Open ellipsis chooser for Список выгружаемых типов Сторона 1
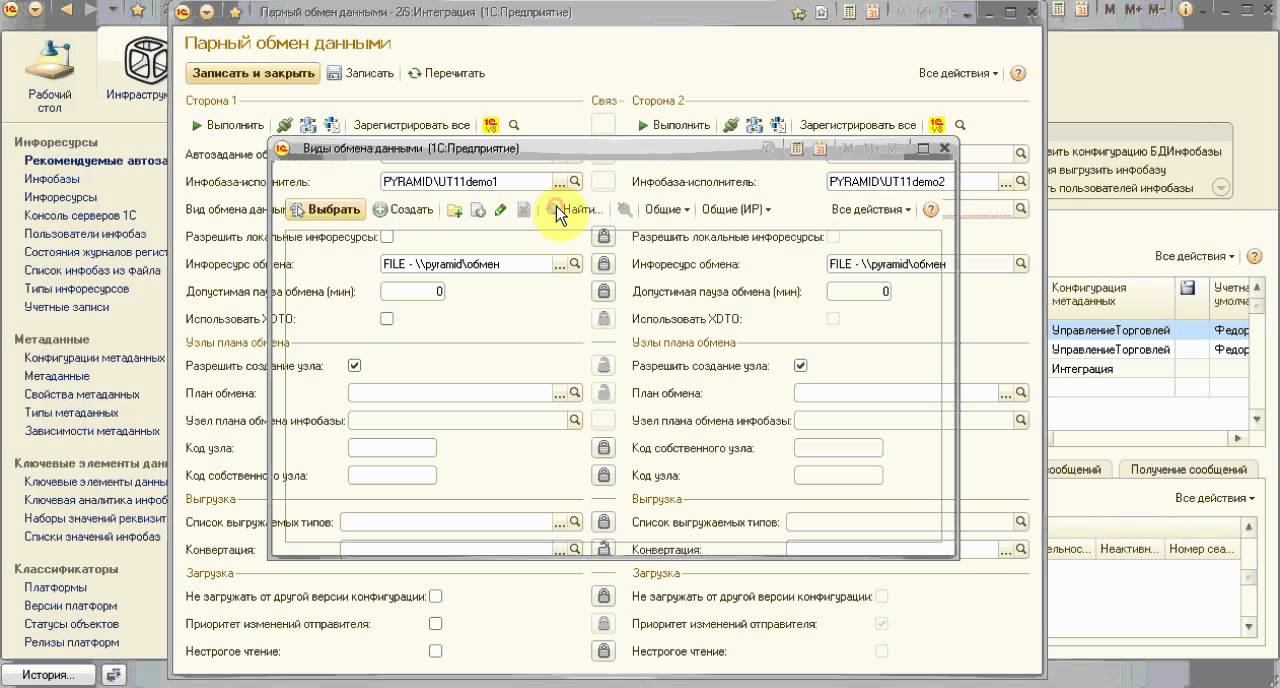 (560, 522)
